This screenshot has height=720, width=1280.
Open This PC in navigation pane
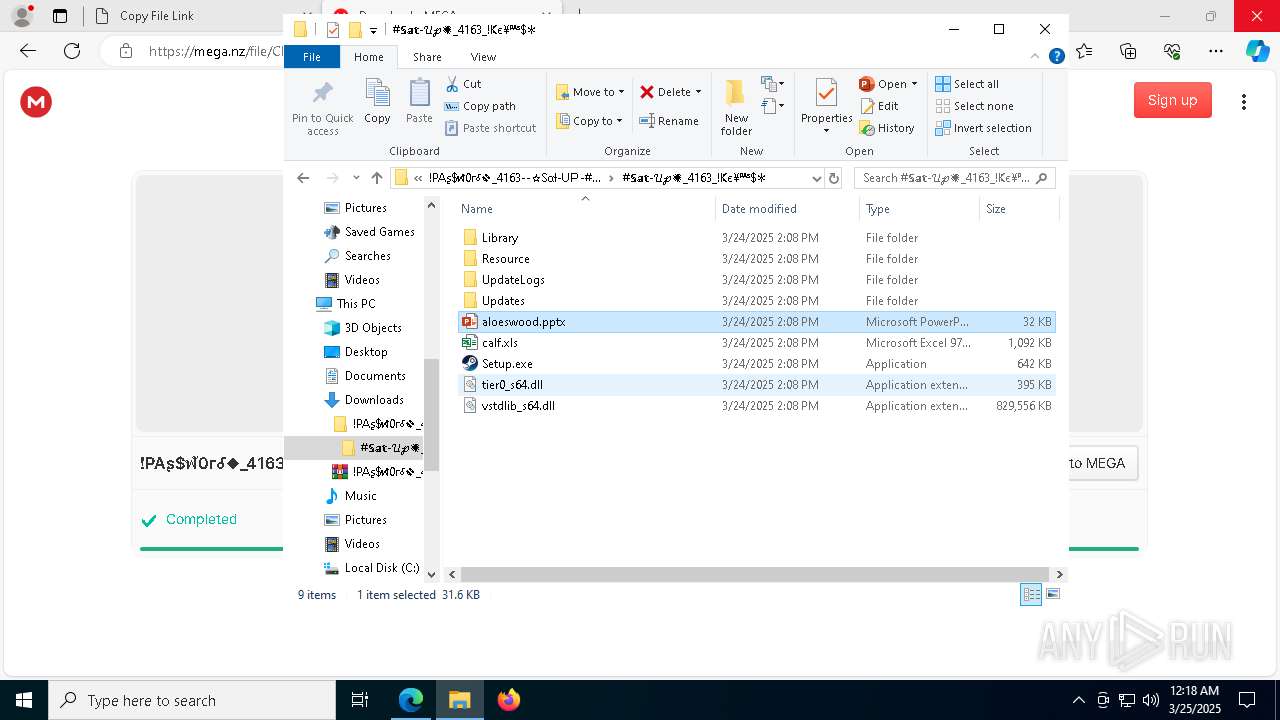pyautogui.click(x=346, y=304)
